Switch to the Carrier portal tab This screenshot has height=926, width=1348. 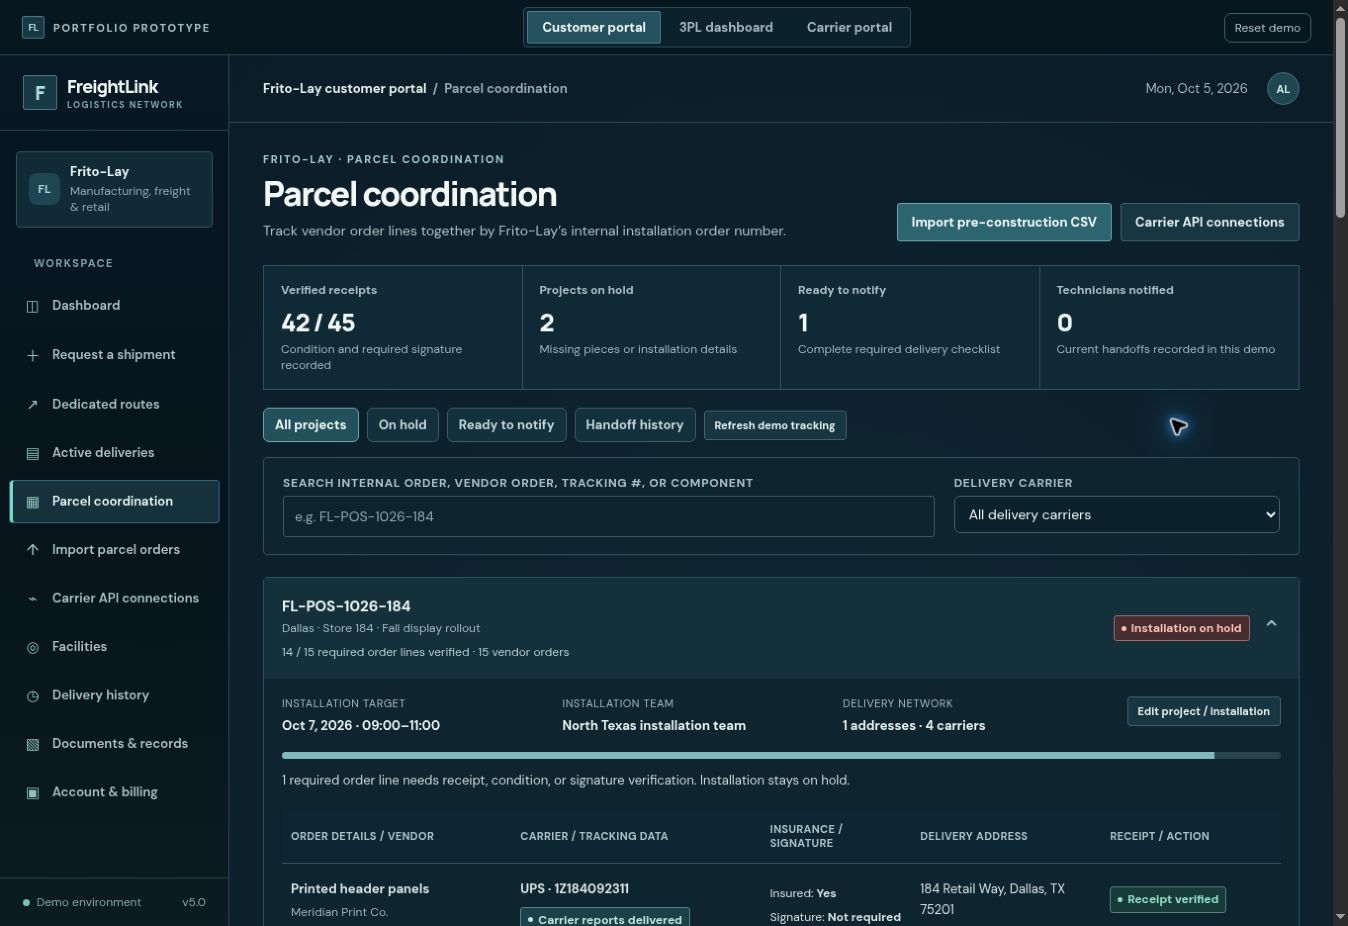pyautogui.click(x=849, y=28)
